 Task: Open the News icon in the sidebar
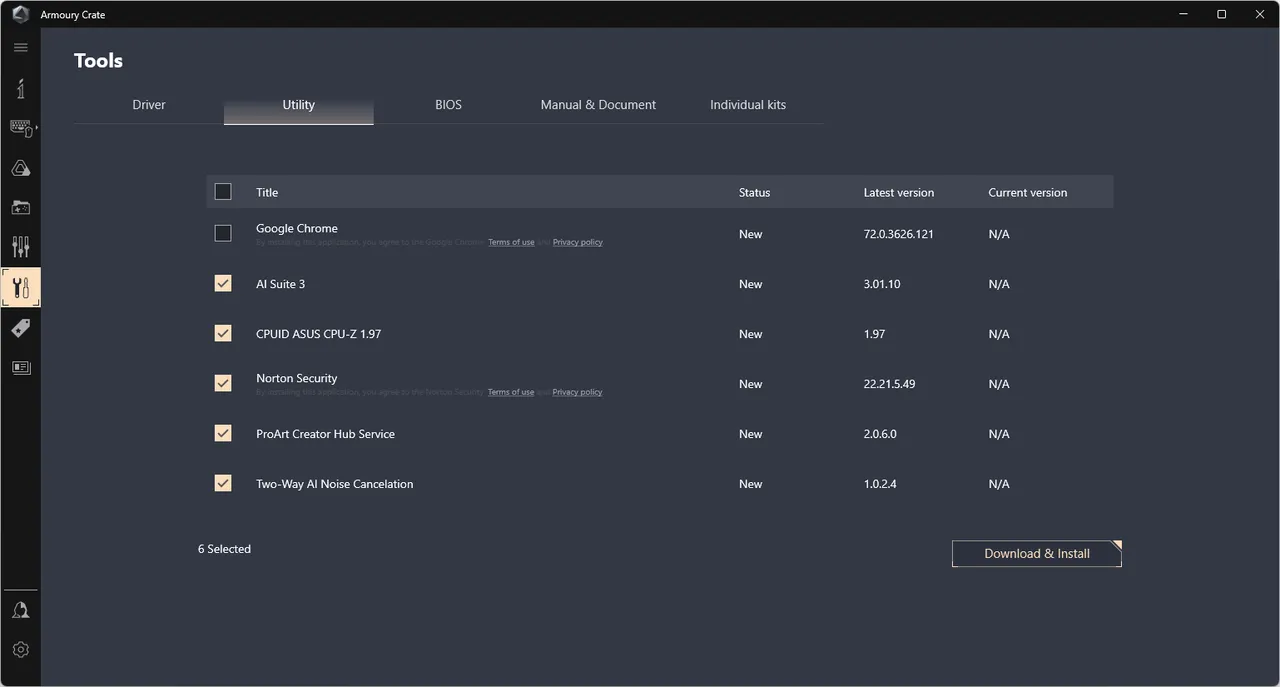pyautogui.click(x=20, y=368)
